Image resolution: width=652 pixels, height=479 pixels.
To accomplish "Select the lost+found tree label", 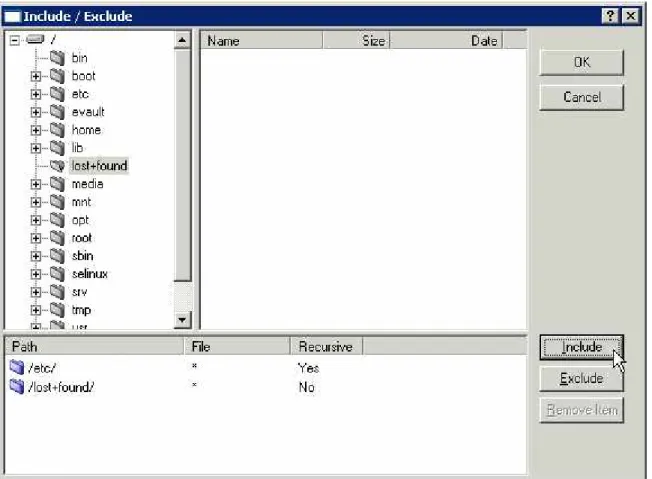I will tap(99, 166).
